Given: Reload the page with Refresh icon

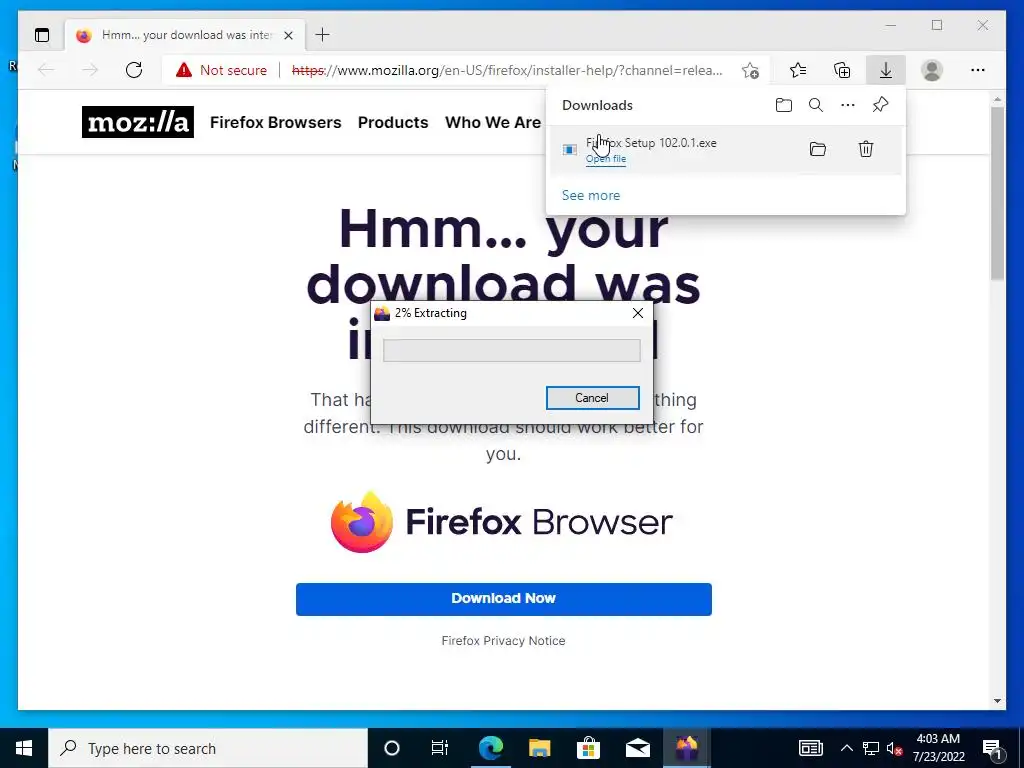Looking at the screenshot, I should pyautogui.click(x=134, y=70).
